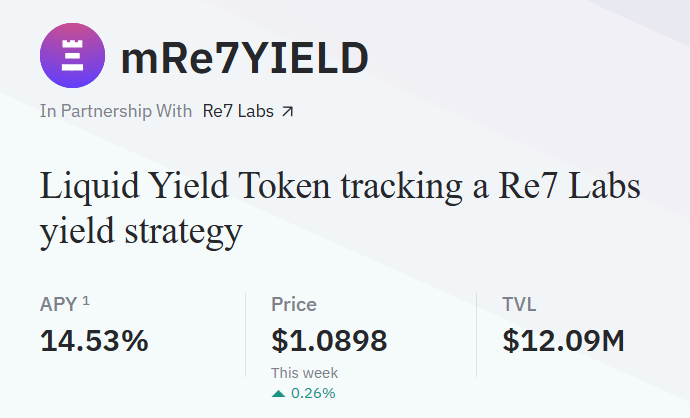This screenshot has height=418, width=690.
Task: Click the 0.26% weekly change figure
Action: pos(313,393)
